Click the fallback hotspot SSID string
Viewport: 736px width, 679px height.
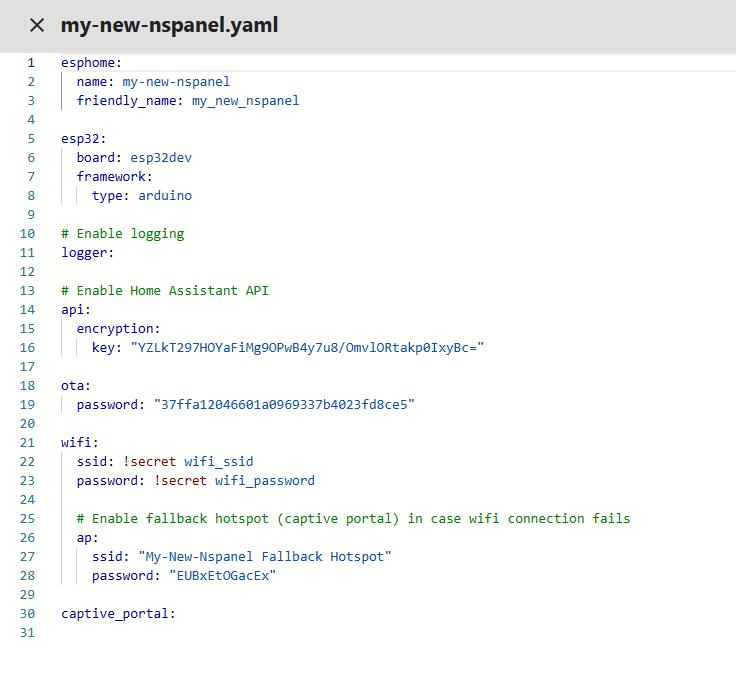coord(265,557)
